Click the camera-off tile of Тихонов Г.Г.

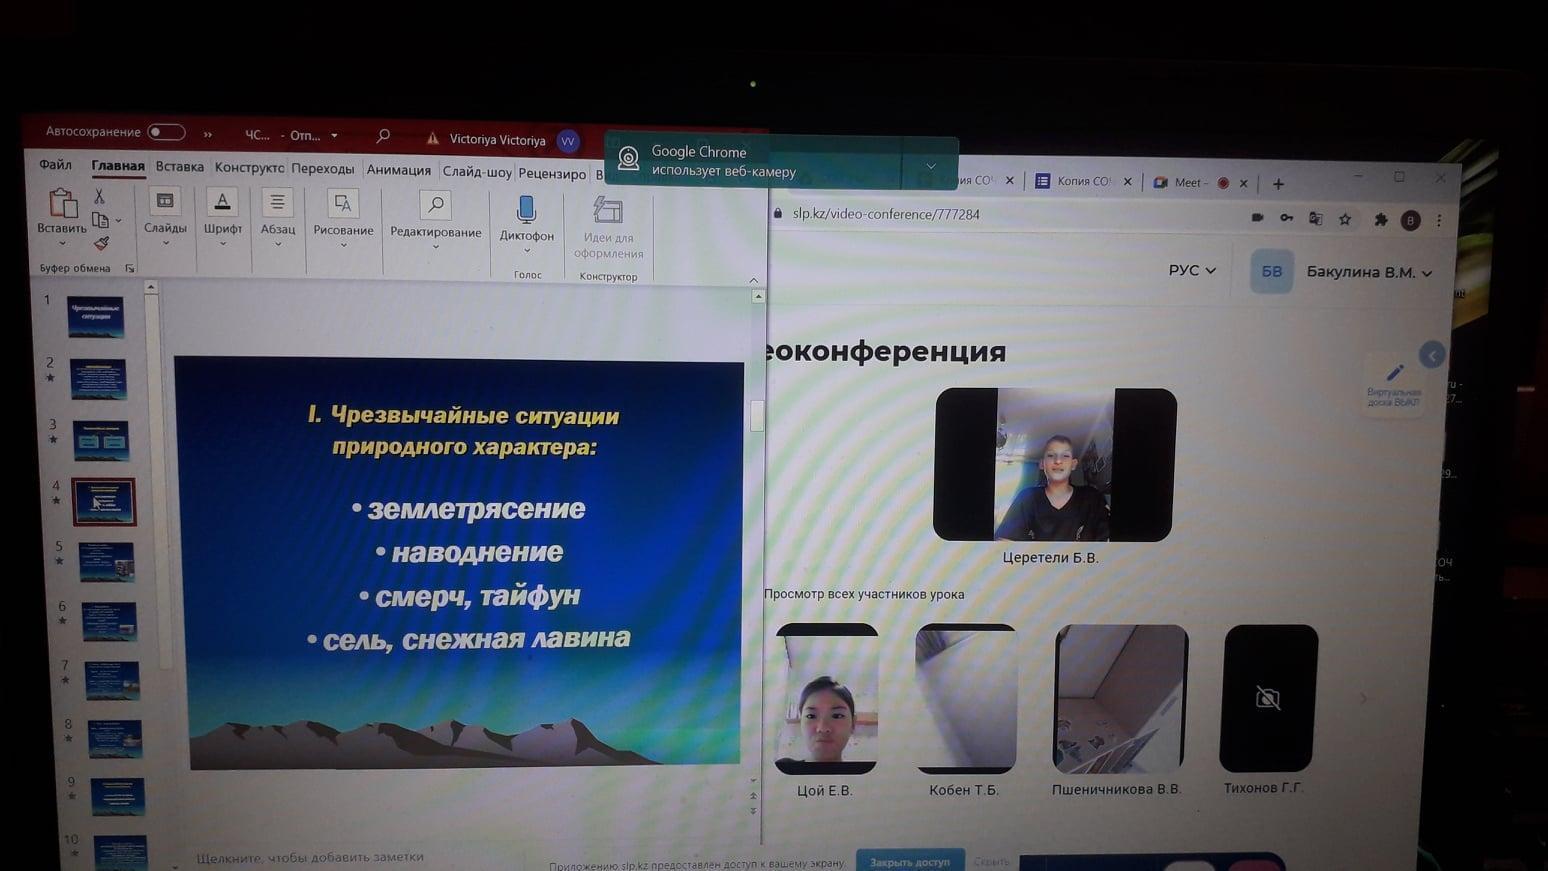1268,697
